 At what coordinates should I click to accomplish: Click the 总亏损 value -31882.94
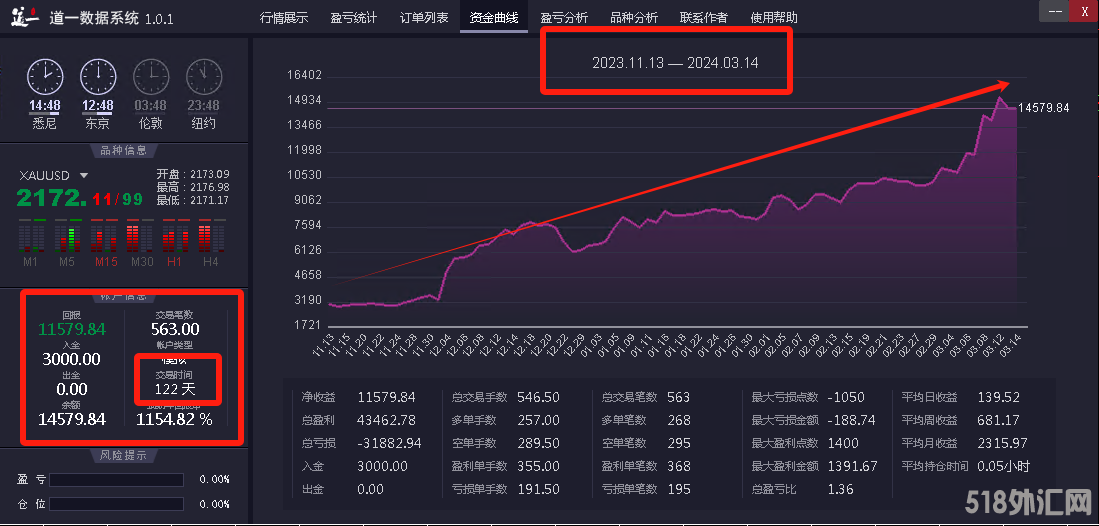389,444
